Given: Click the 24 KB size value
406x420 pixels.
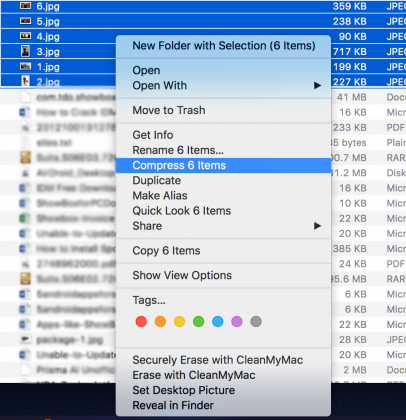Looking at the screenshot, I should click(353, 264).
